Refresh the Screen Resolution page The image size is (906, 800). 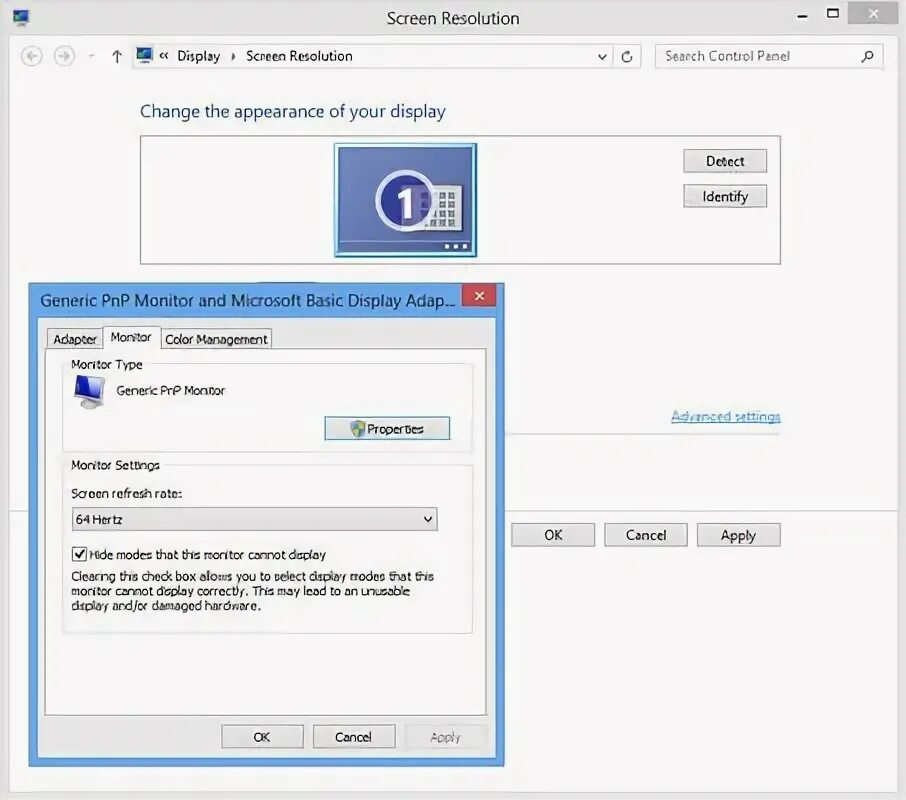(627, 57)
